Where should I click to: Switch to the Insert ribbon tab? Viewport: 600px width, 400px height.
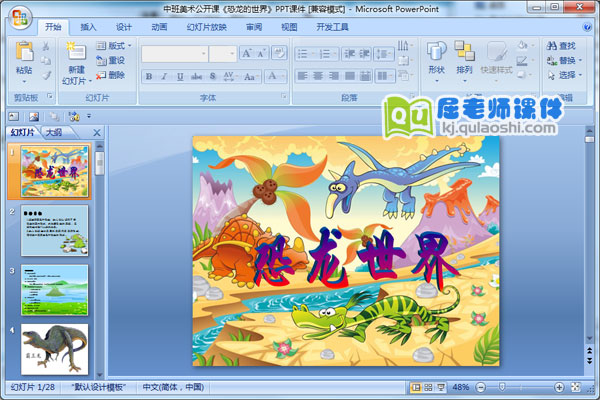pyautogui.click(x=88, y=27)
